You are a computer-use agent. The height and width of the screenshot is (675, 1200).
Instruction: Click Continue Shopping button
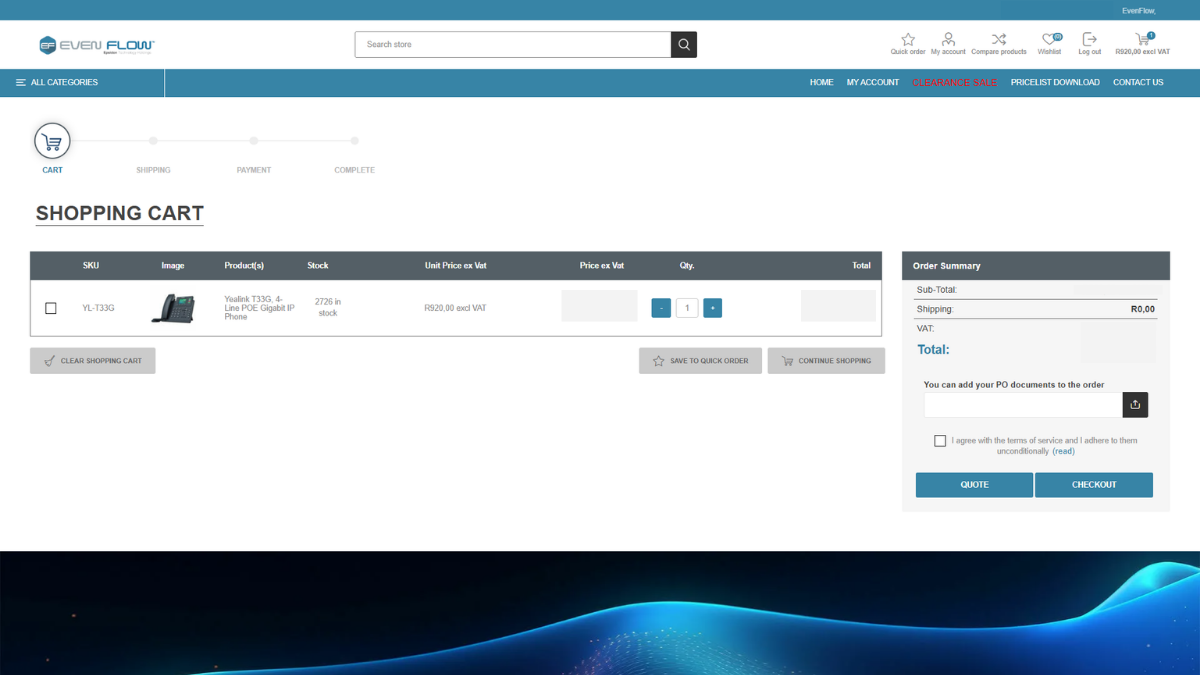point(826,361)
